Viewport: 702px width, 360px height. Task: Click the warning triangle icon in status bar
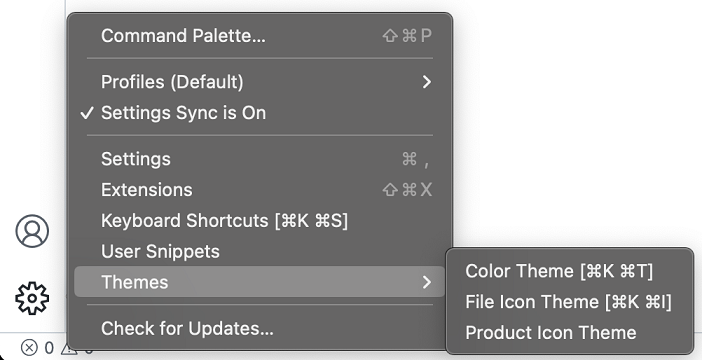tap(66, 348)
